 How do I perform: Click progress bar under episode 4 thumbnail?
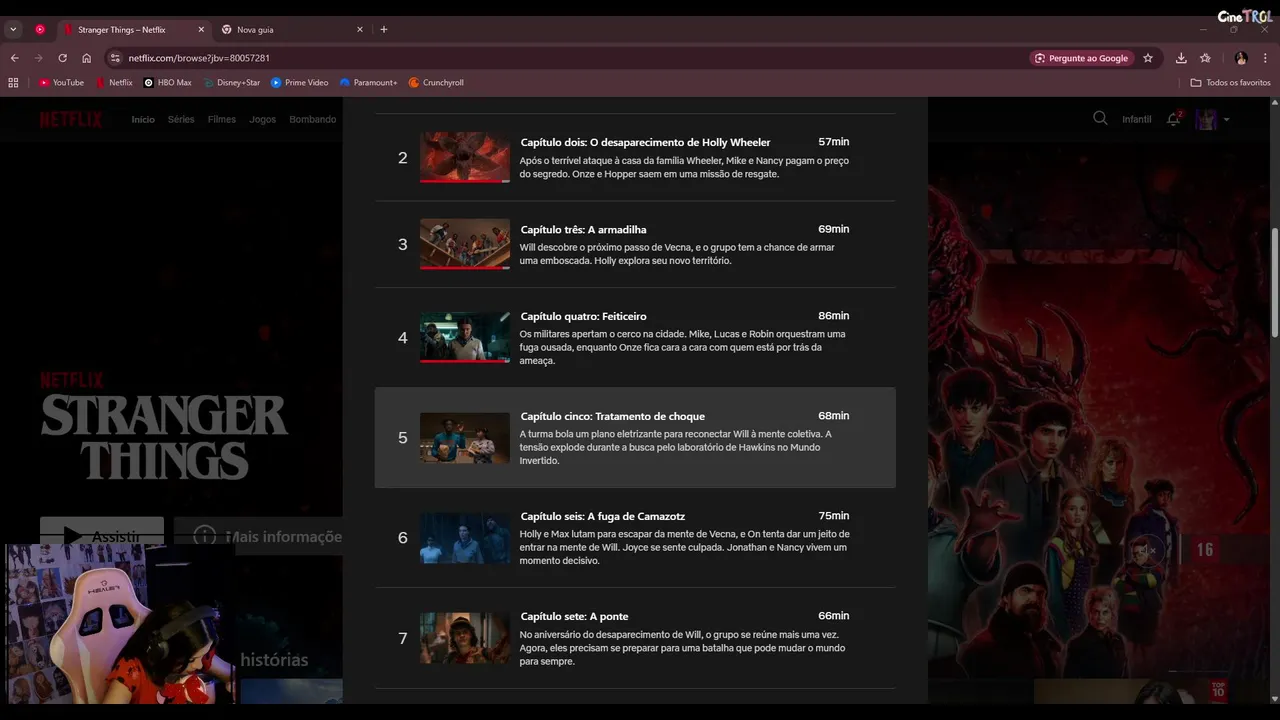coord(465,361)
